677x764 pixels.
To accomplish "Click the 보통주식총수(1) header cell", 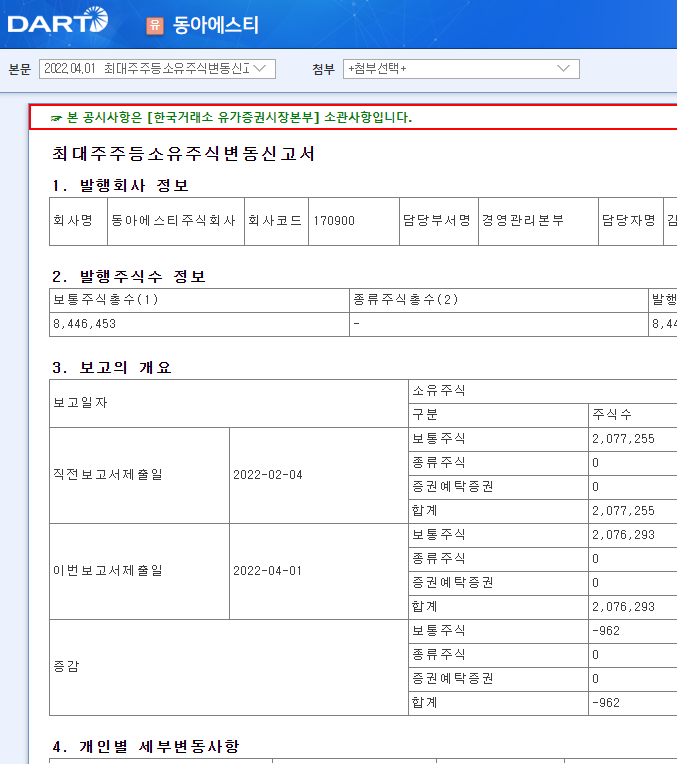I will (x=199, y=300).
